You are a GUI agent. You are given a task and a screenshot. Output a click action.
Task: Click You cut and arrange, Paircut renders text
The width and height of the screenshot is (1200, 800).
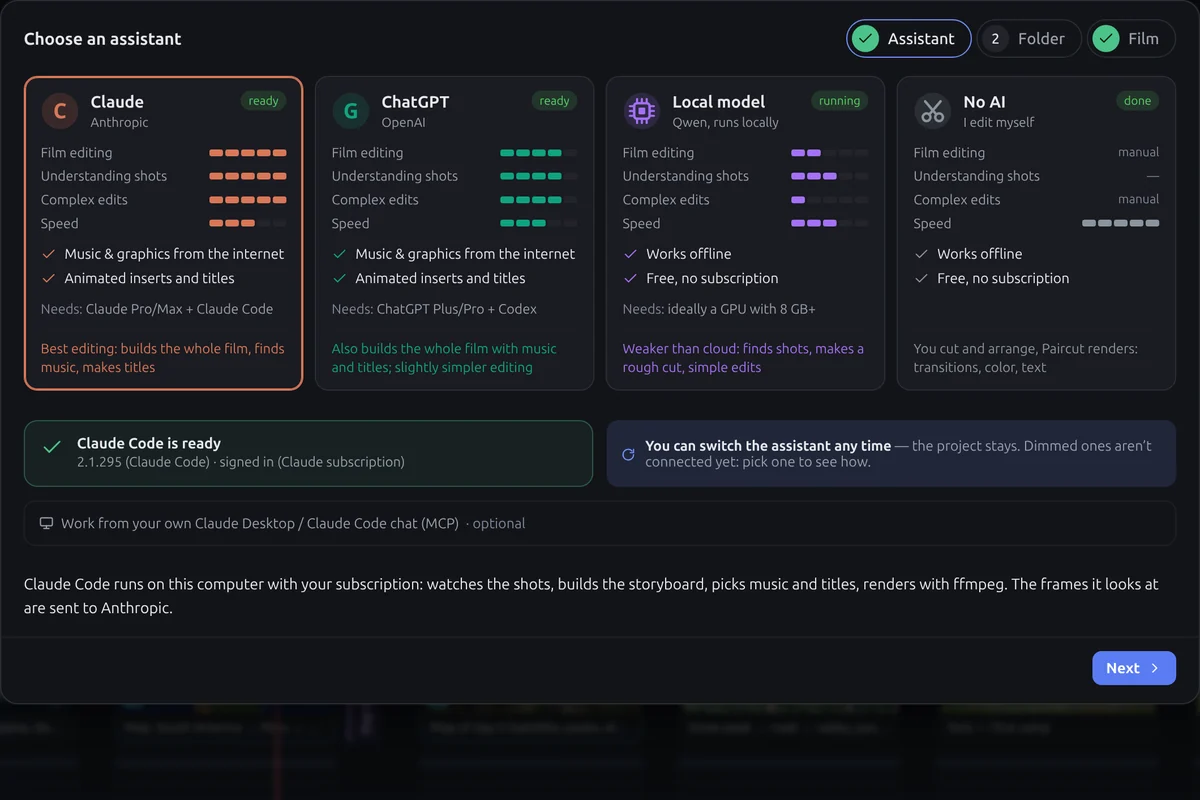coord(1026,358)
